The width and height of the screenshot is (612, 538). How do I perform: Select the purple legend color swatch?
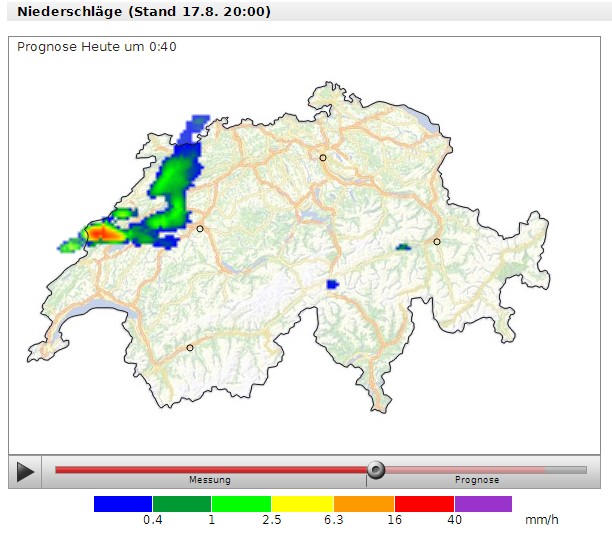click(x=483, y=504)
